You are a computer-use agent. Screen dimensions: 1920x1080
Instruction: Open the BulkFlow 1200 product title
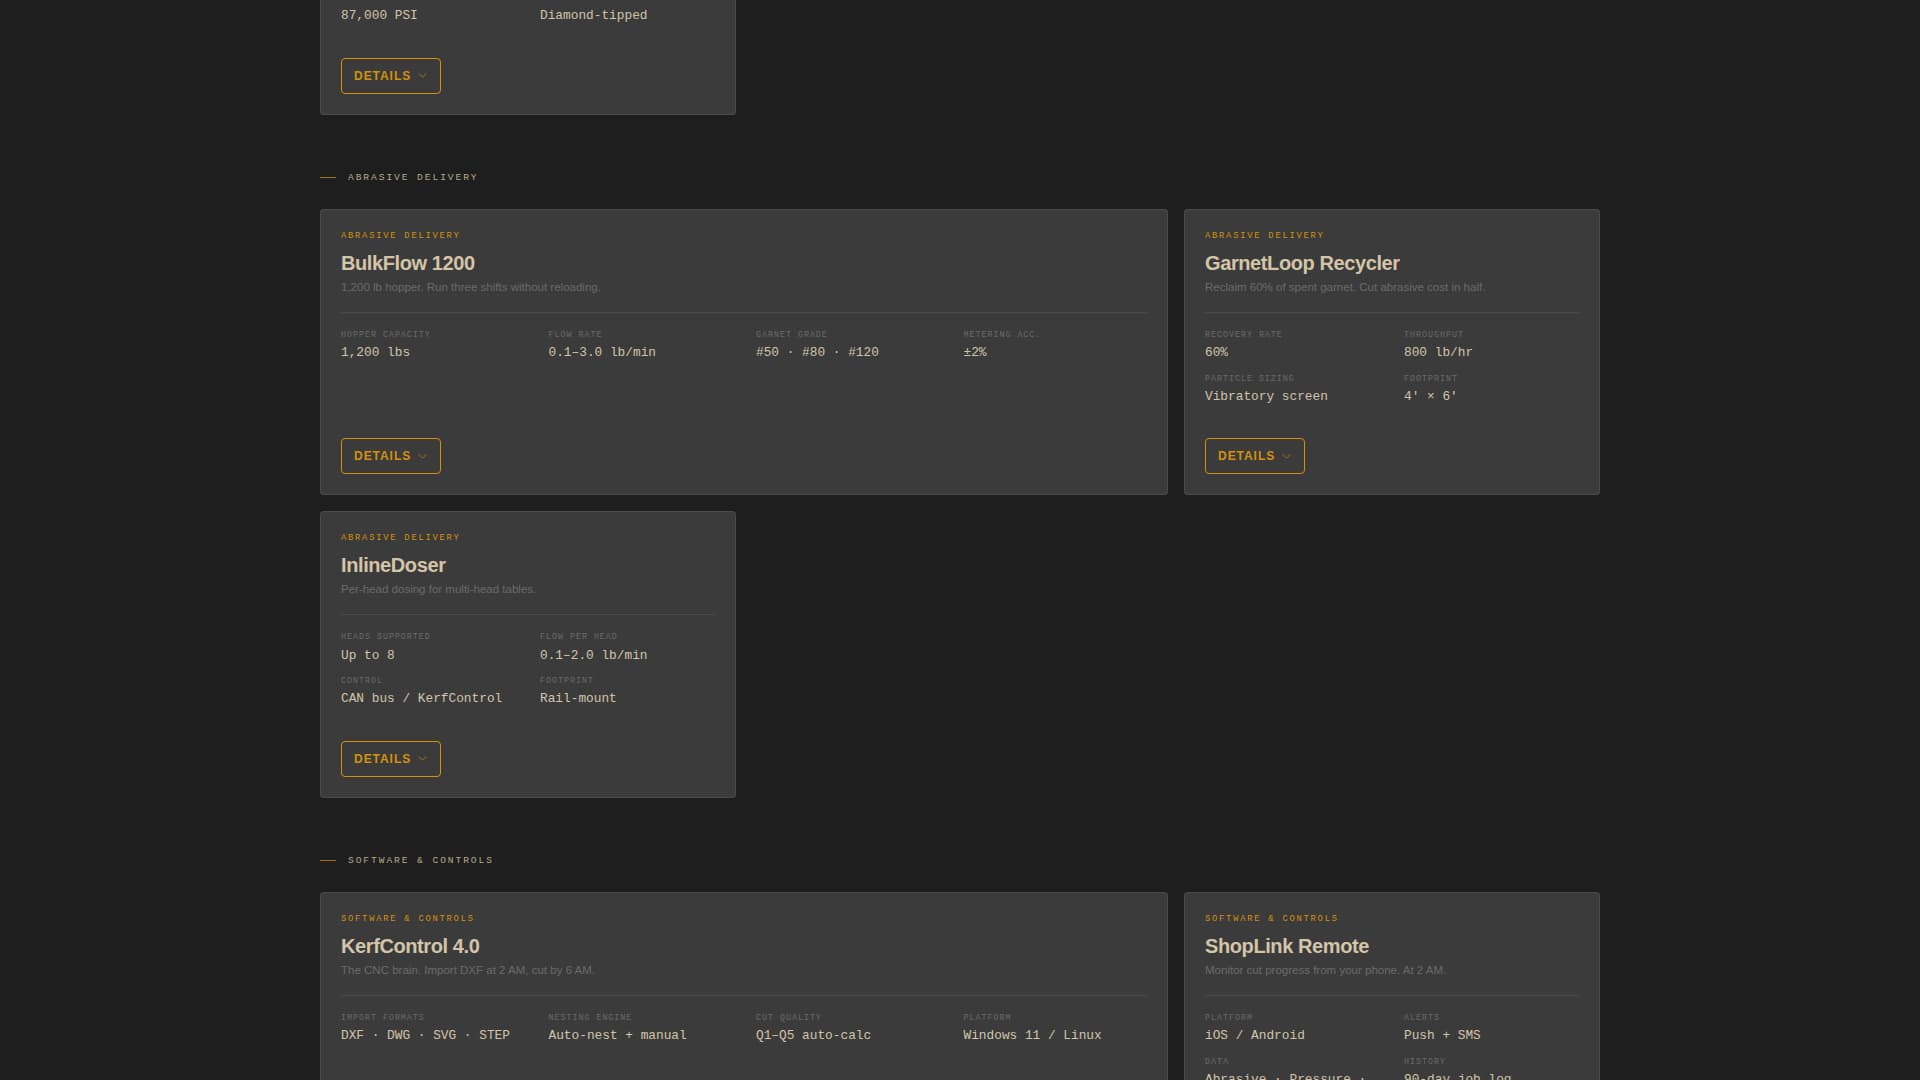(408, 263)
